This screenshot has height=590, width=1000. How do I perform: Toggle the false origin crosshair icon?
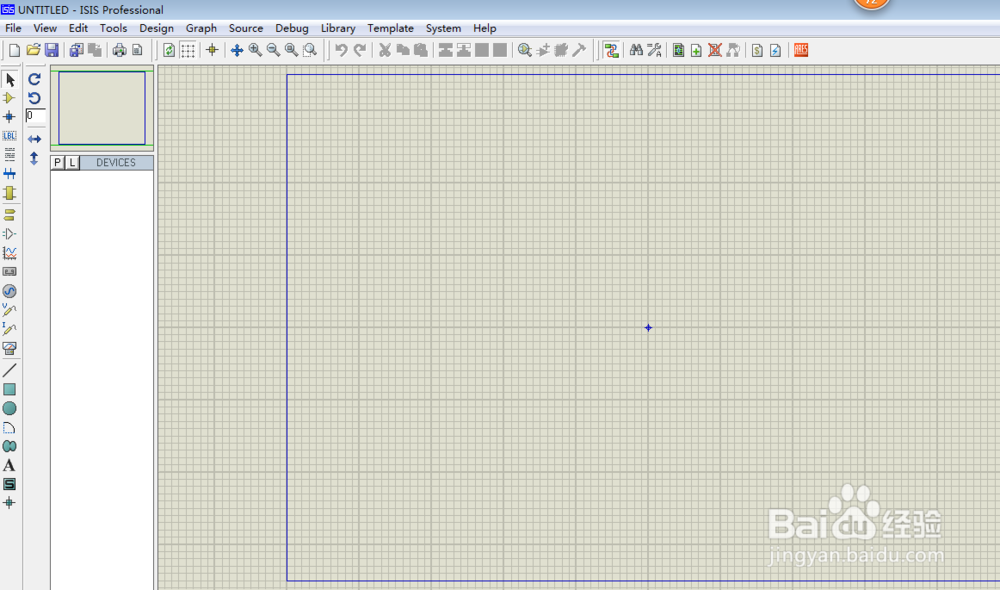(212, 50)
